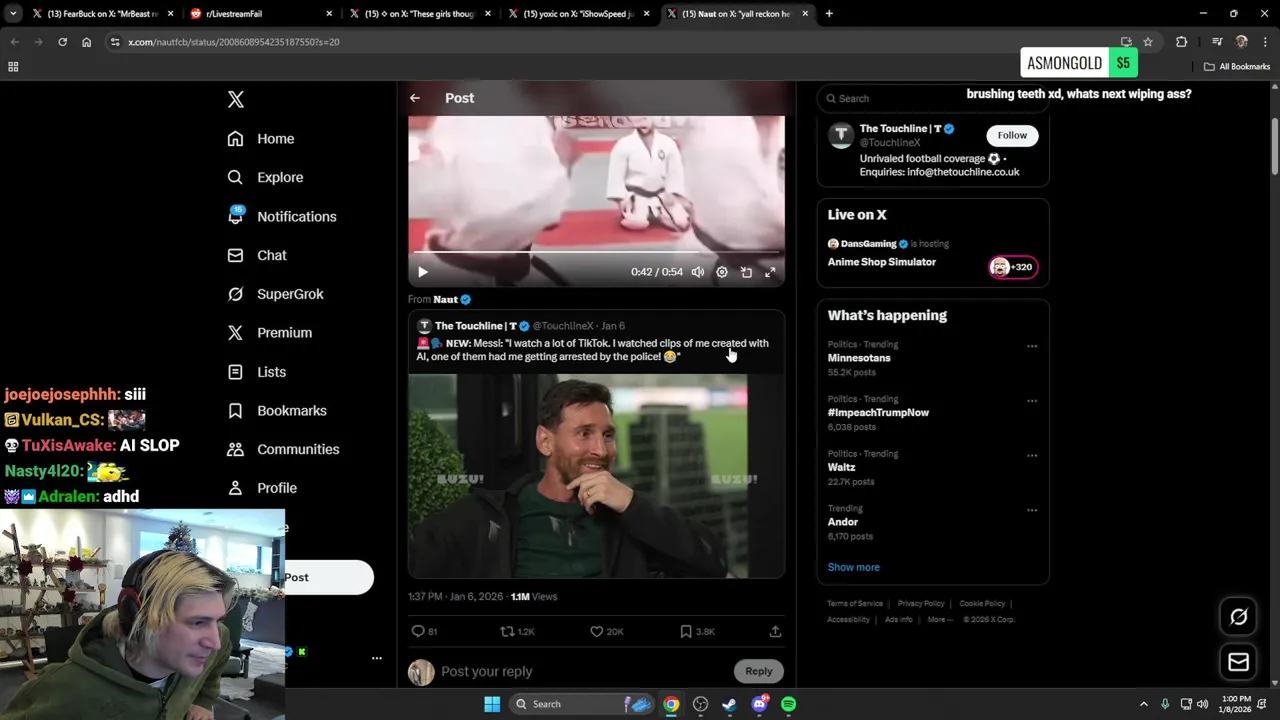Open more options for Andor trend
This screenshot has width=1280, height=720.
tap(1032, 510)
